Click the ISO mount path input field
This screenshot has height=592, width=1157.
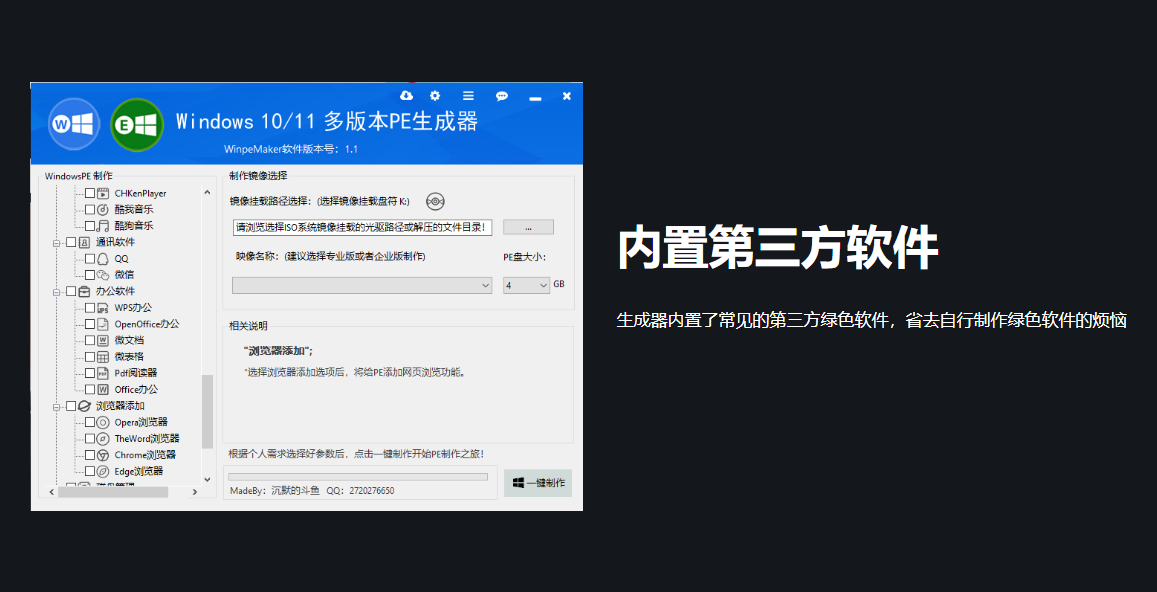pyautogui.click(x=362, y=227)
